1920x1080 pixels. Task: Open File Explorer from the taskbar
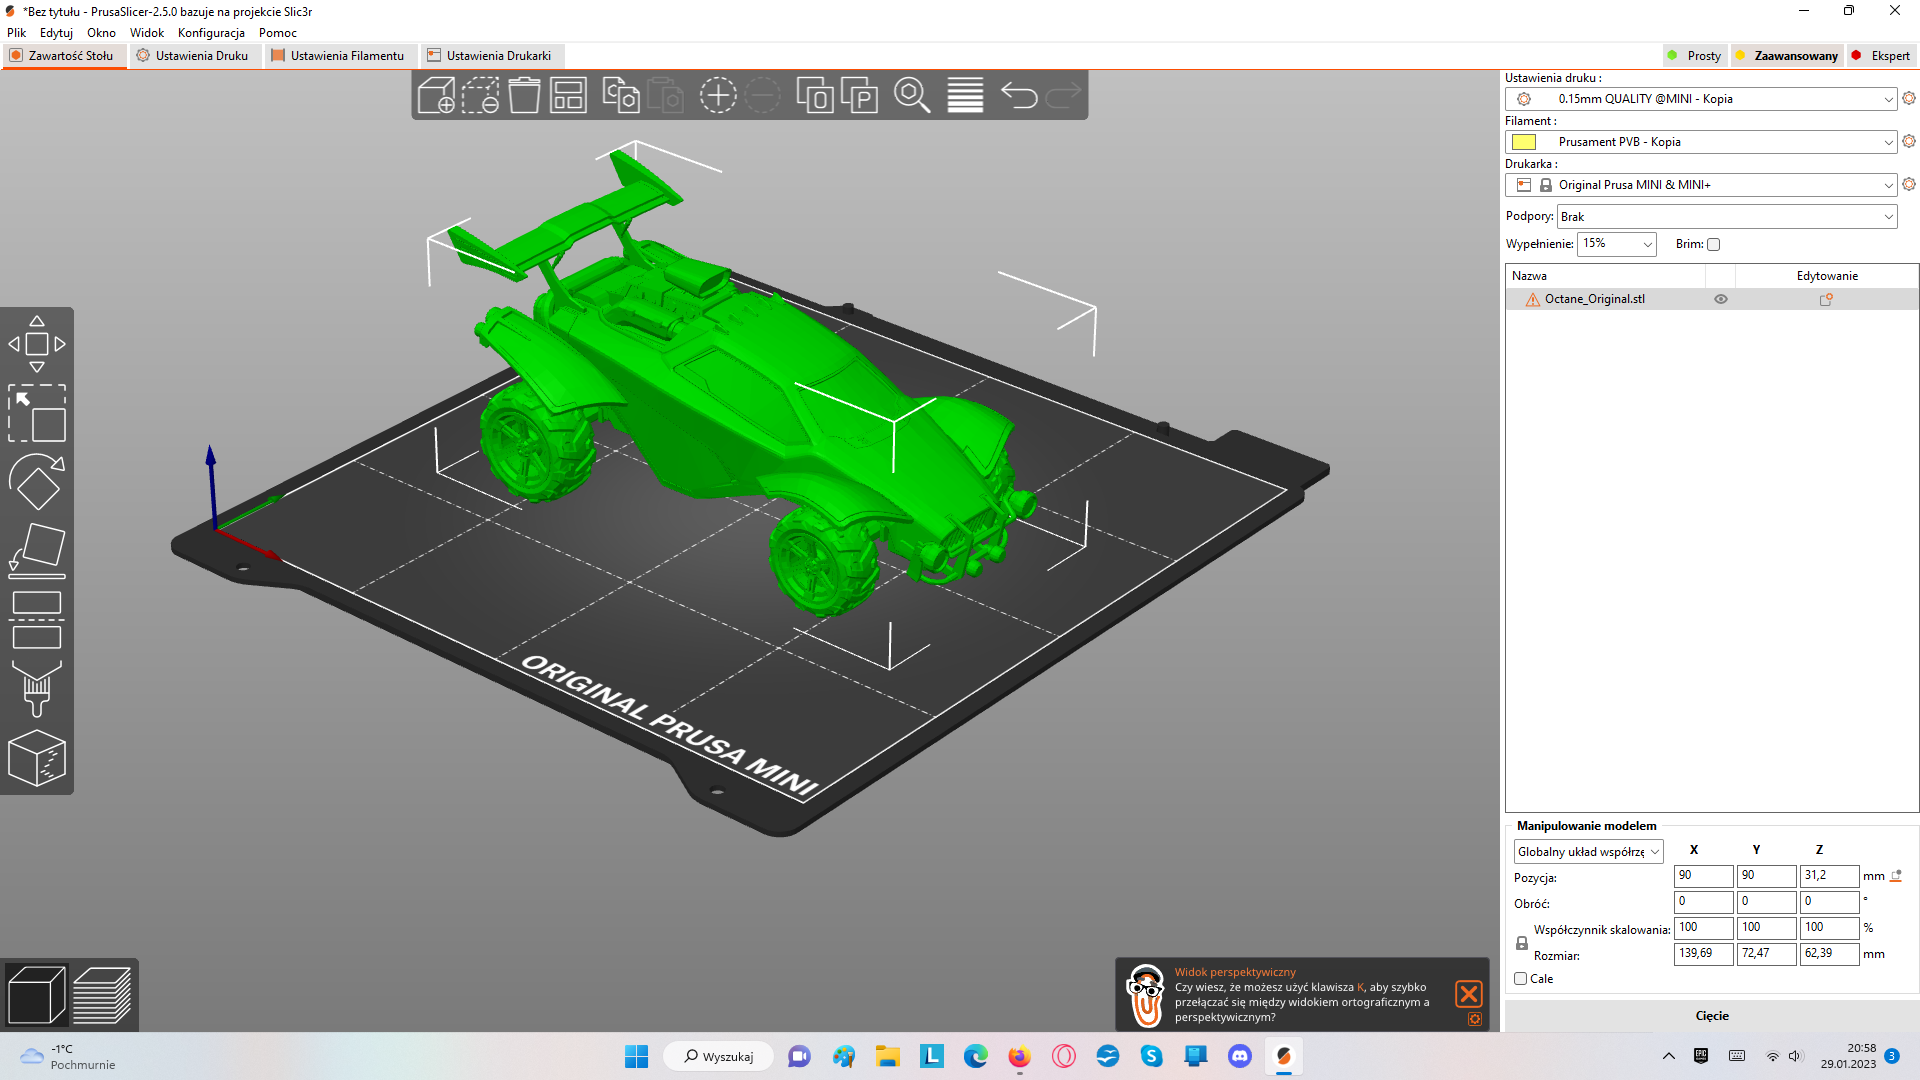[887, 1056]
